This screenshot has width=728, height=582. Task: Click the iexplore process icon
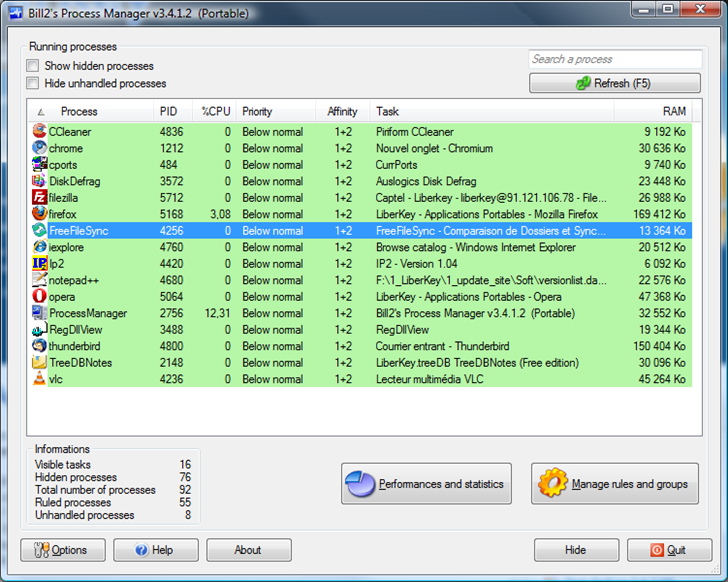[39, 247]
